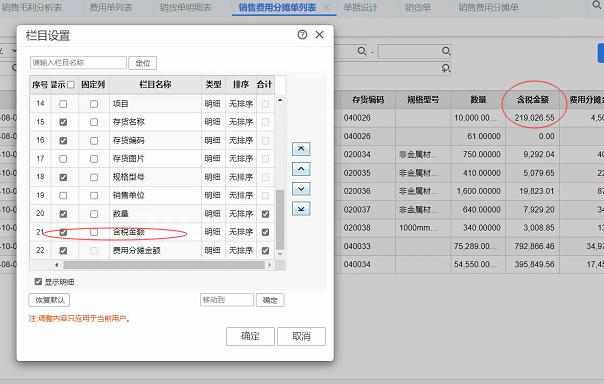Click the move-to-top arrow button
This screenshot has height=384, width=604.
point(301,149)
